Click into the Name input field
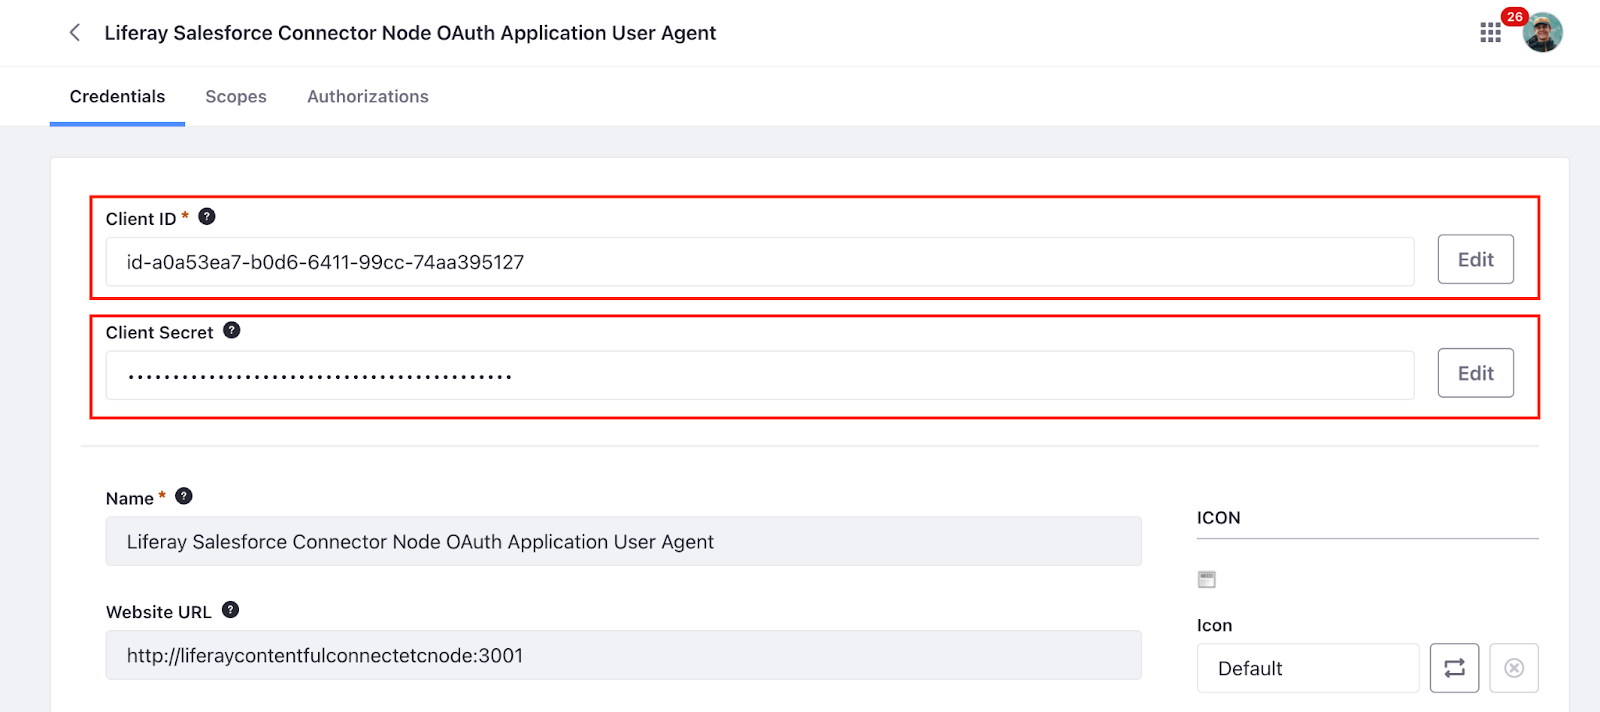This screenshot has height=712, width=1600. point(623,541)
